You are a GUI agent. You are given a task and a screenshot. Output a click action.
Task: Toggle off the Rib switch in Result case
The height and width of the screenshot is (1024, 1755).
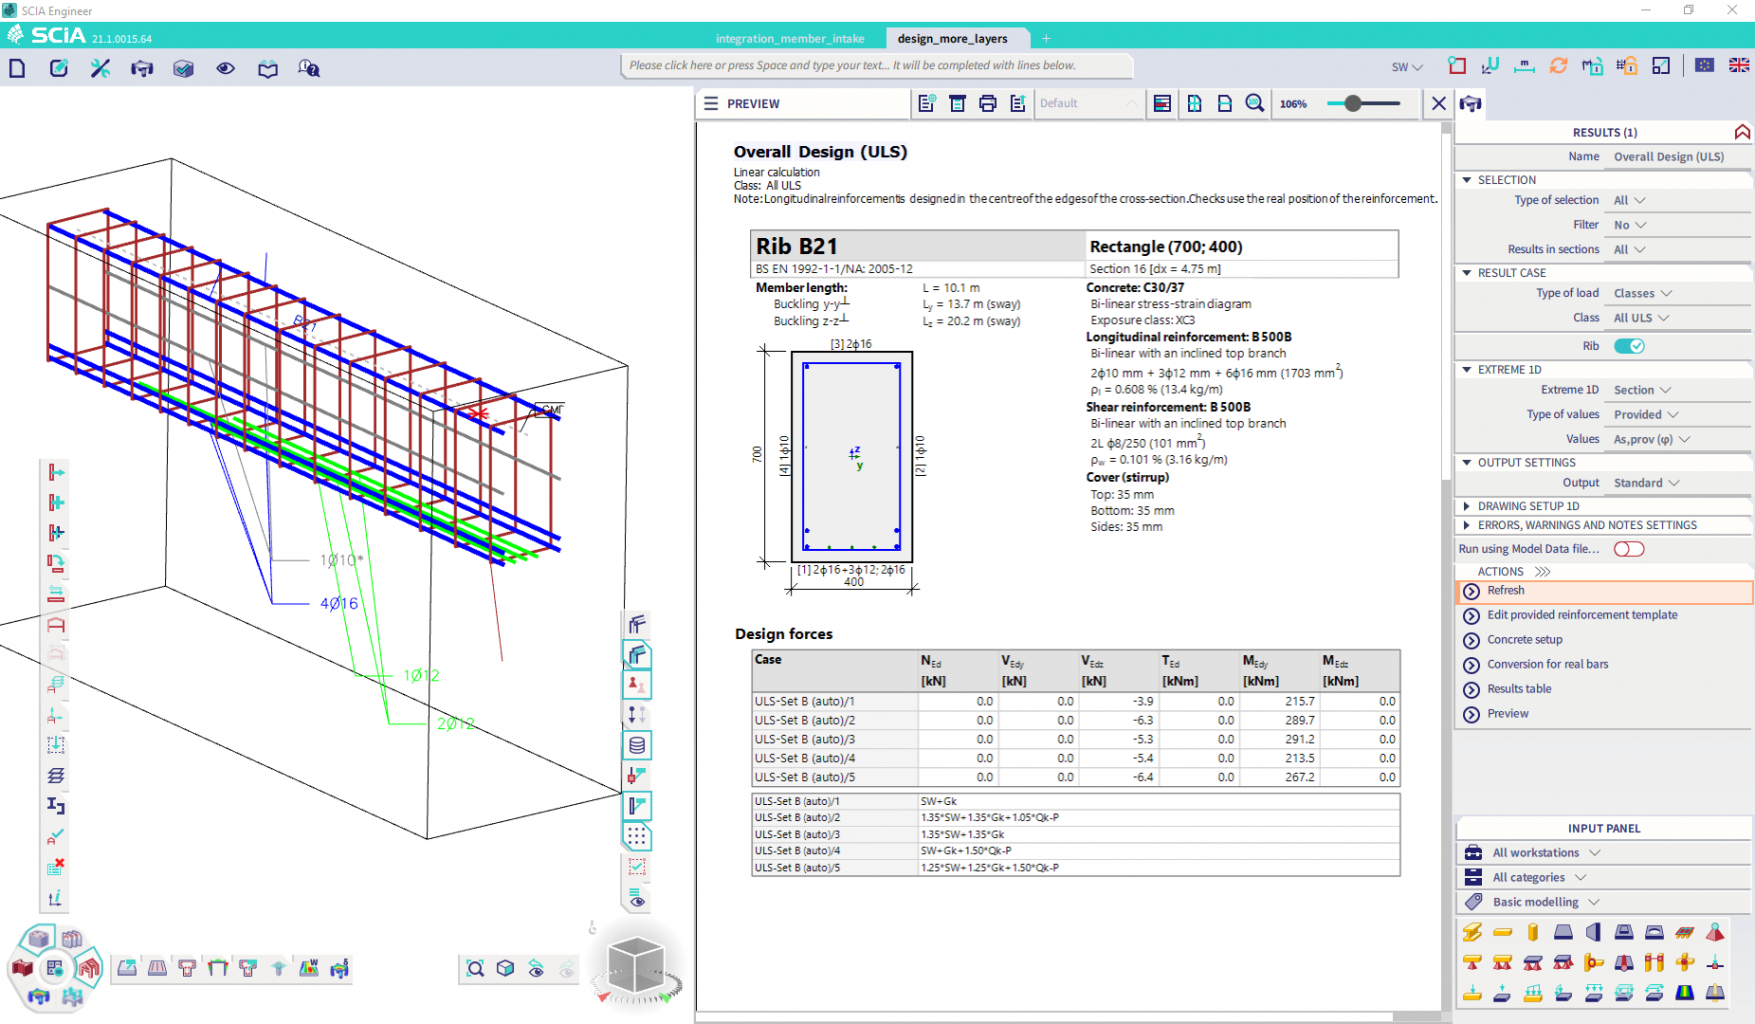[1629, 345]
